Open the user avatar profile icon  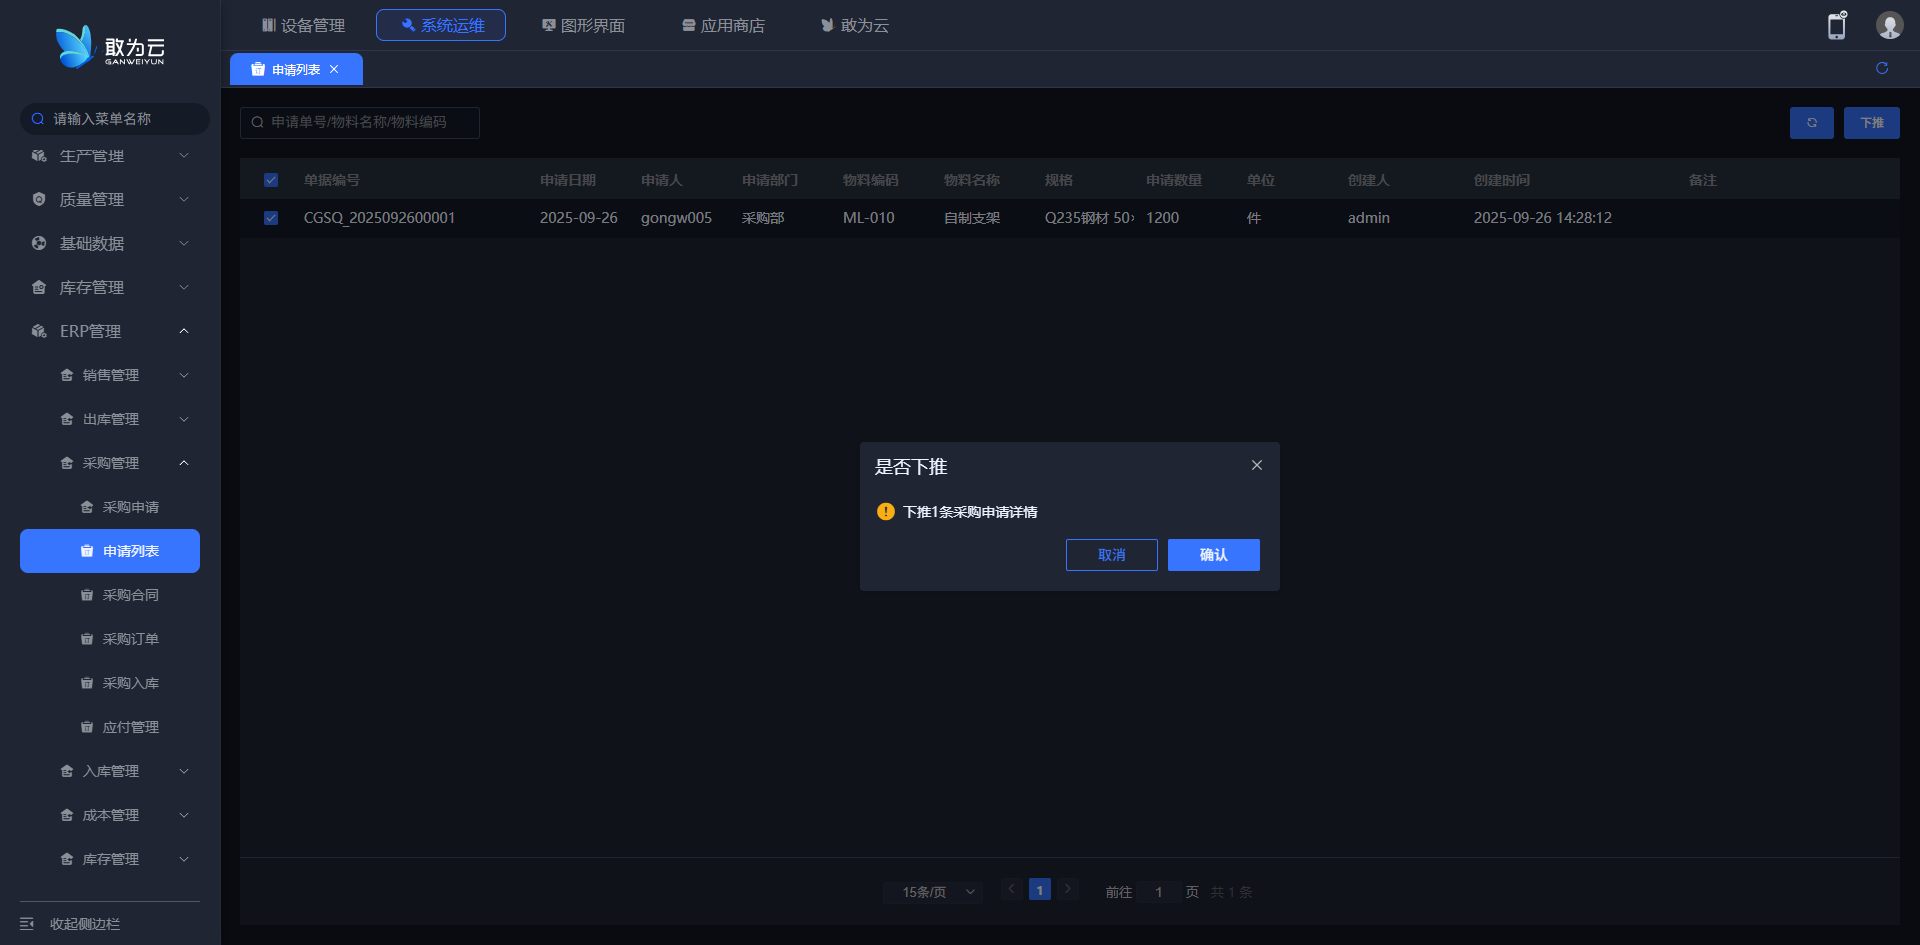click(x=1888, y=26)
